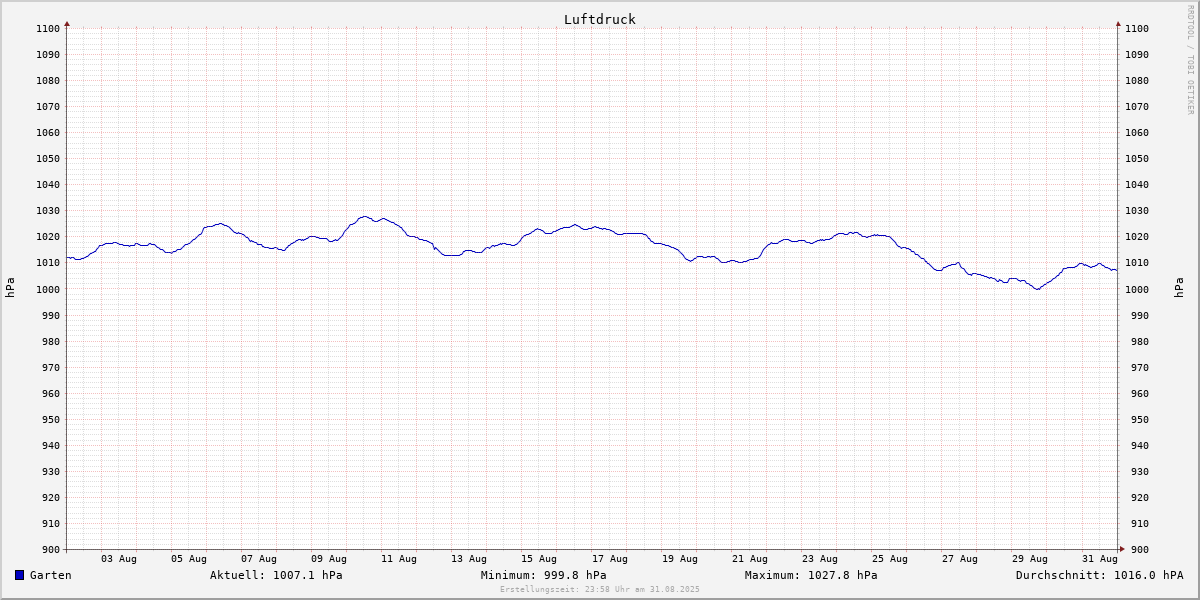Click the 900 label on the left axis
Screen dimensions: 1200x600
coord(49,549)
